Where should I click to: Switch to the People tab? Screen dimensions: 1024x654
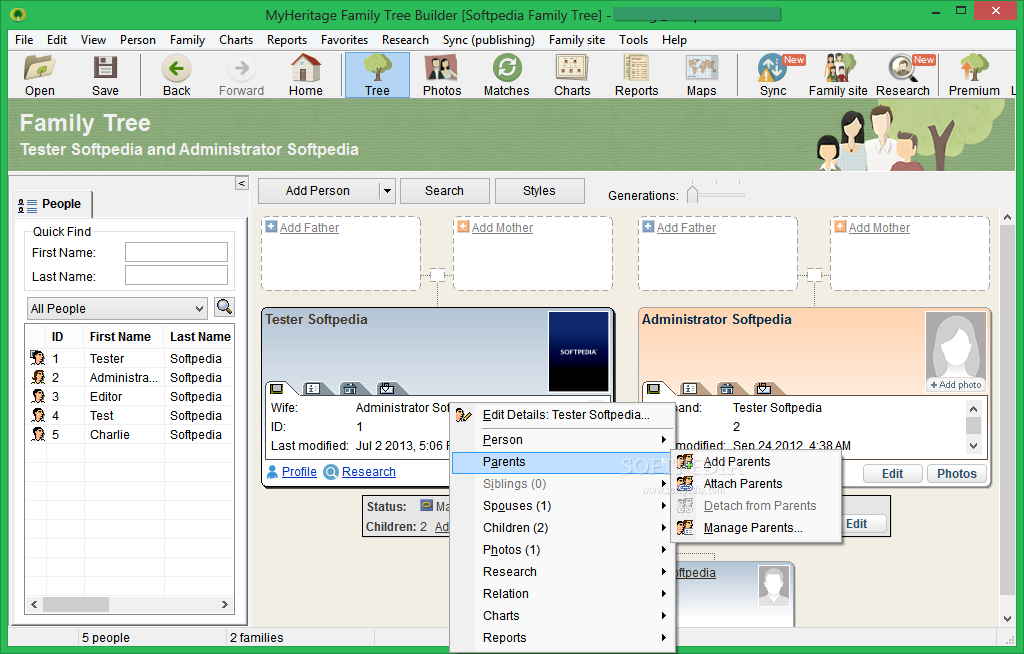53,204
